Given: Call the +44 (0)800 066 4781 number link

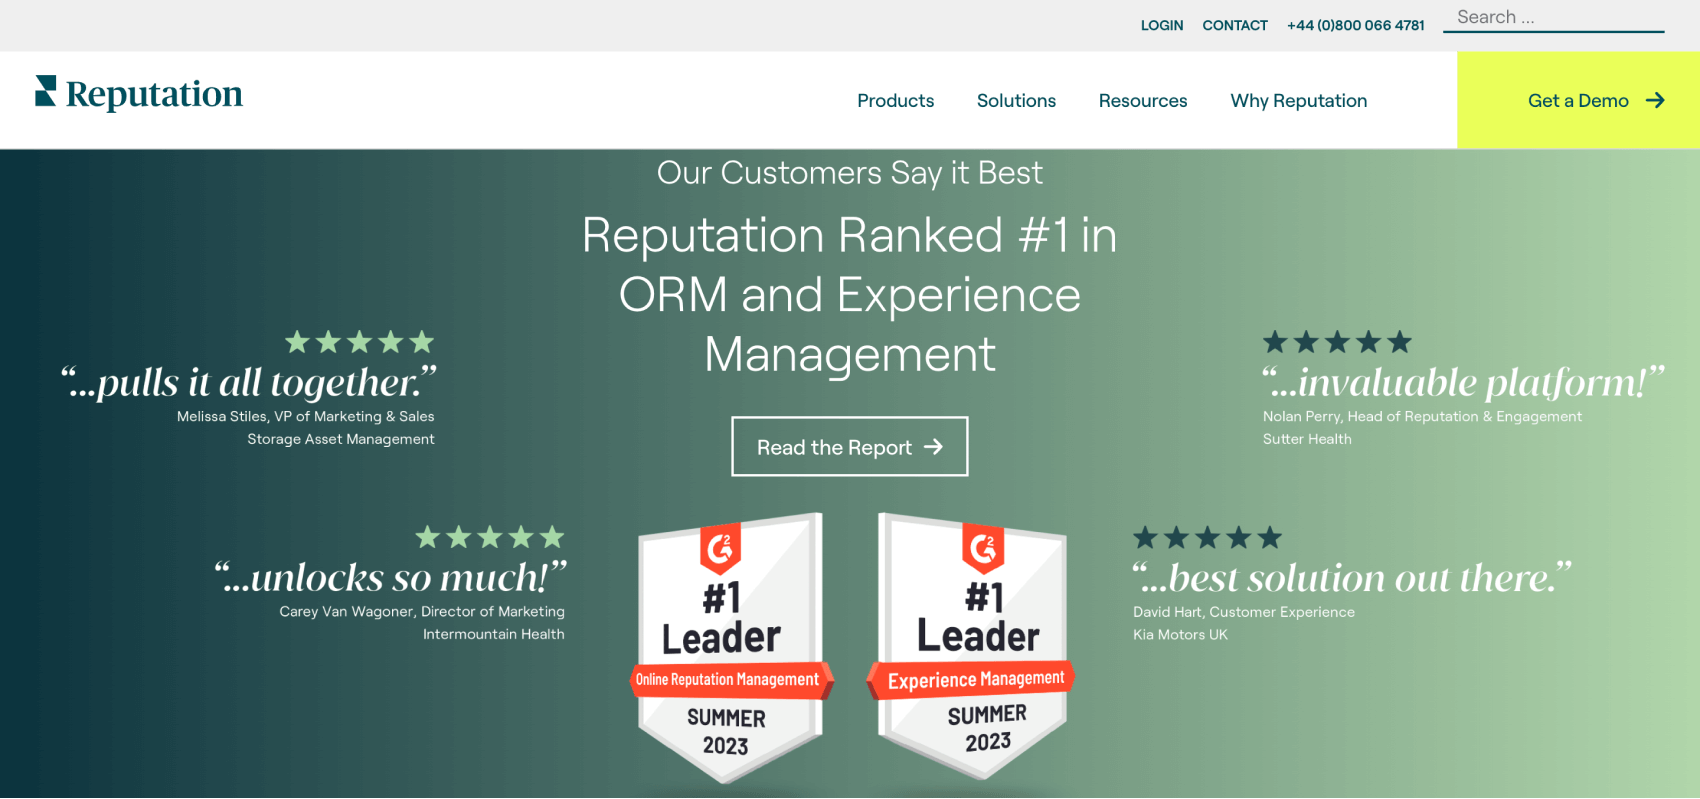Looking at the screenshot, I should coord(1356,25).
